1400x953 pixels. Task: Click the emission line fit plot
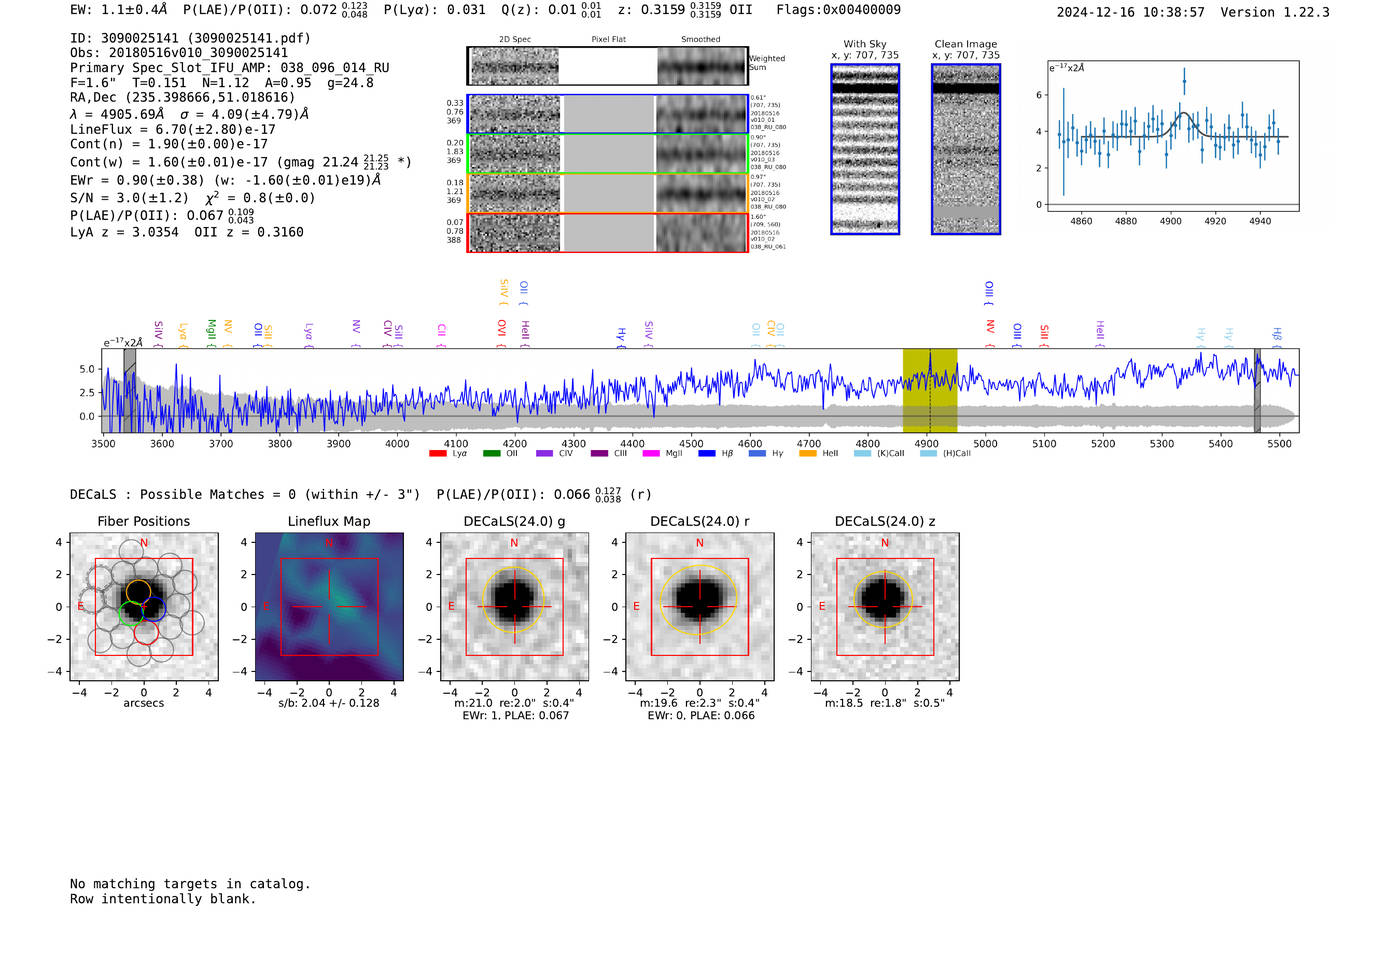[x=1173, y=136]
